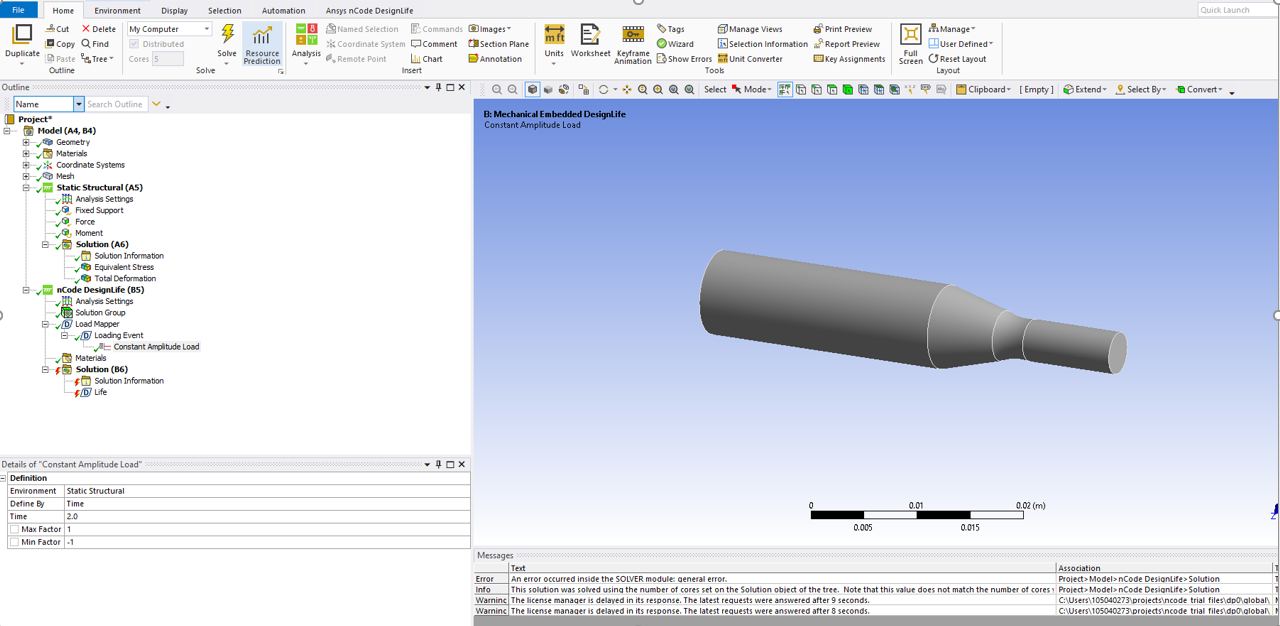Select the Life result in tree
The image size is (1280, 626).
tap(100, 392)
